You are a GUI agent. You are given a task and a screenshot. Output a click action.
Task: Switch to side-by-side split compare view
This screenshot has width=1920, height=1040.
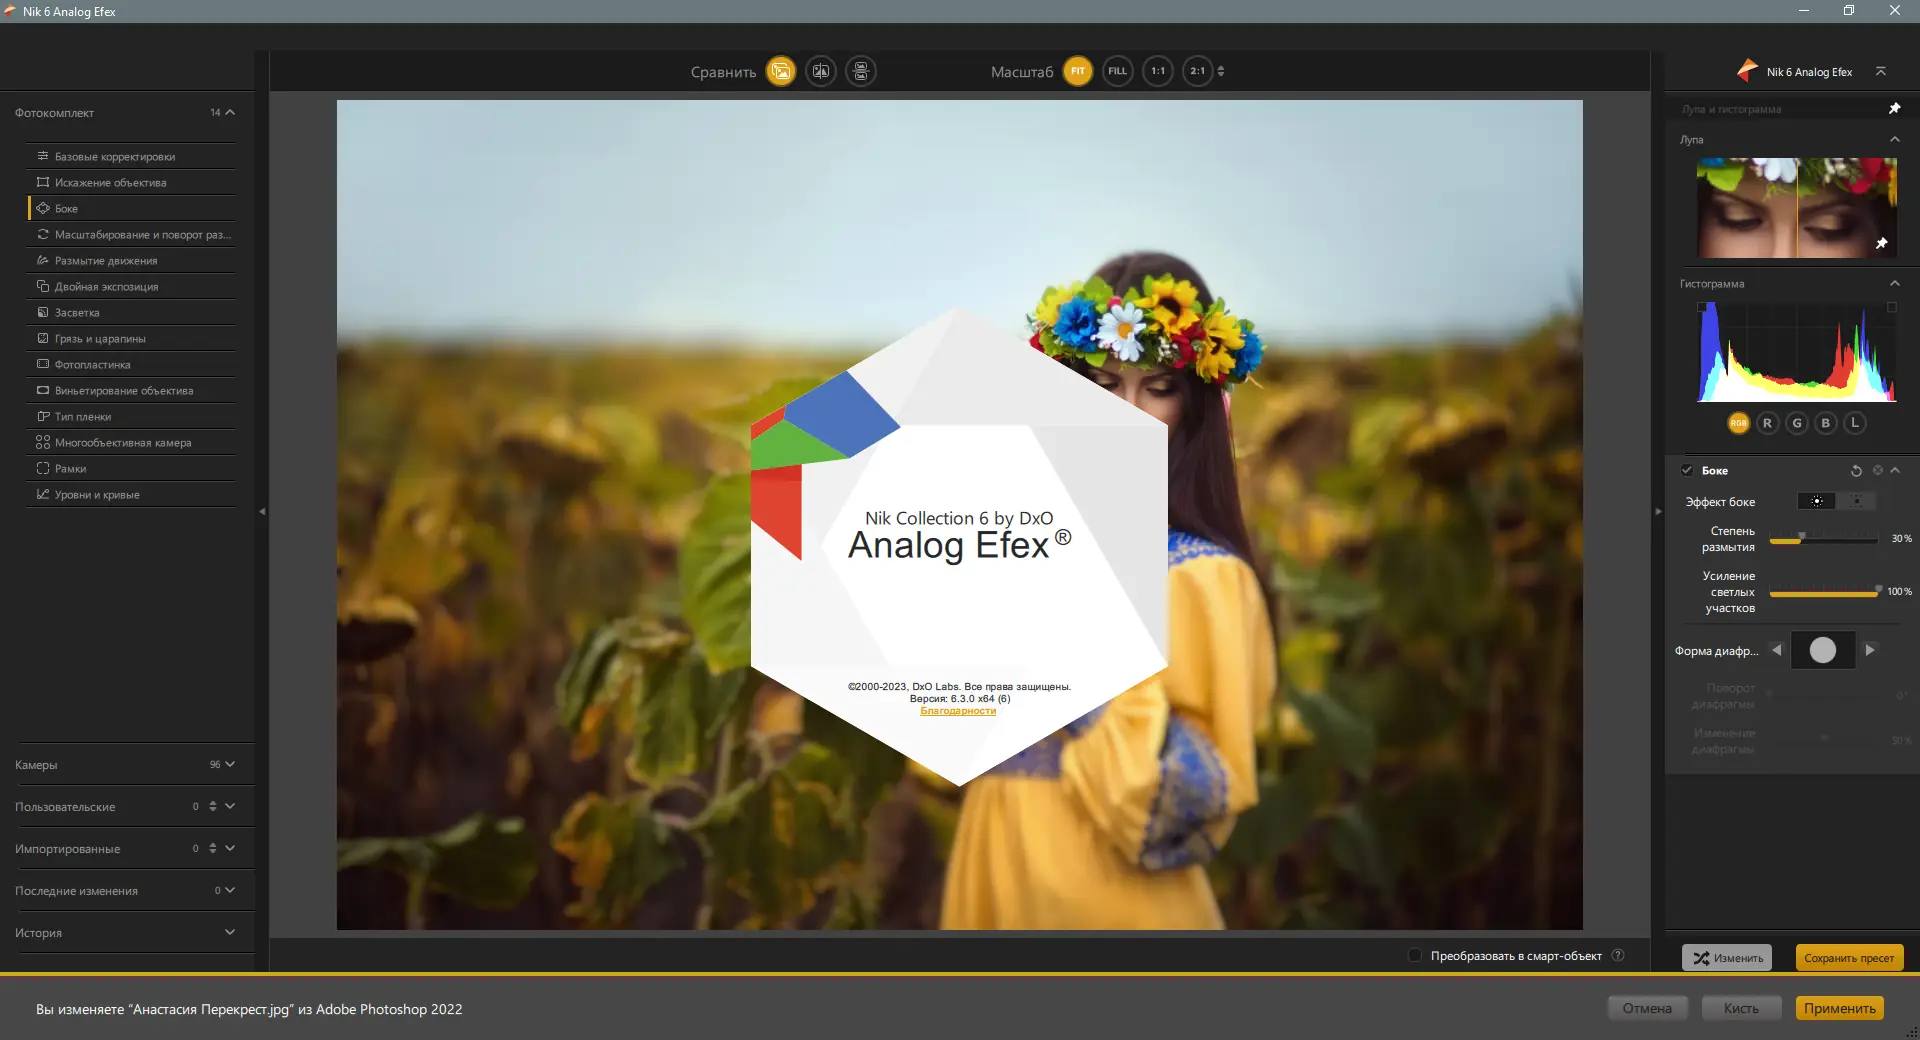[x=821, y=71]
